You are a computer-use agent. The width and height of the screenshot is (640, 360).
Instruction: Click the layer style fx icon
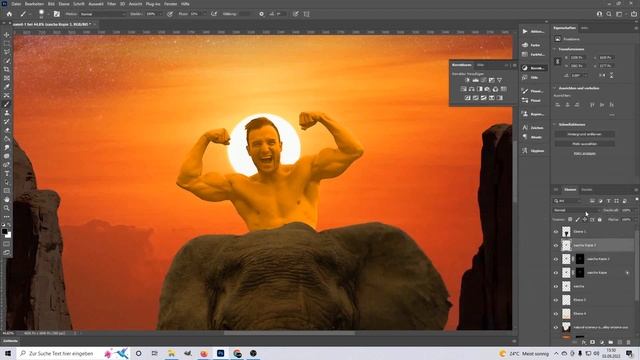(584, 342)
